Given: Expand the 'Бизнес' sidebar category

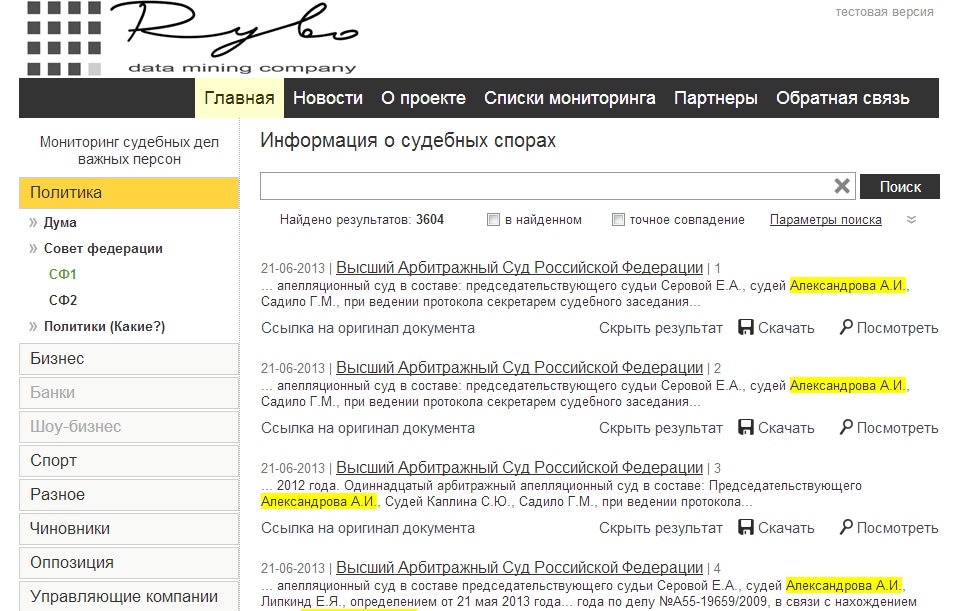Looking at the screenshot, I should click(x=128, y=359).
